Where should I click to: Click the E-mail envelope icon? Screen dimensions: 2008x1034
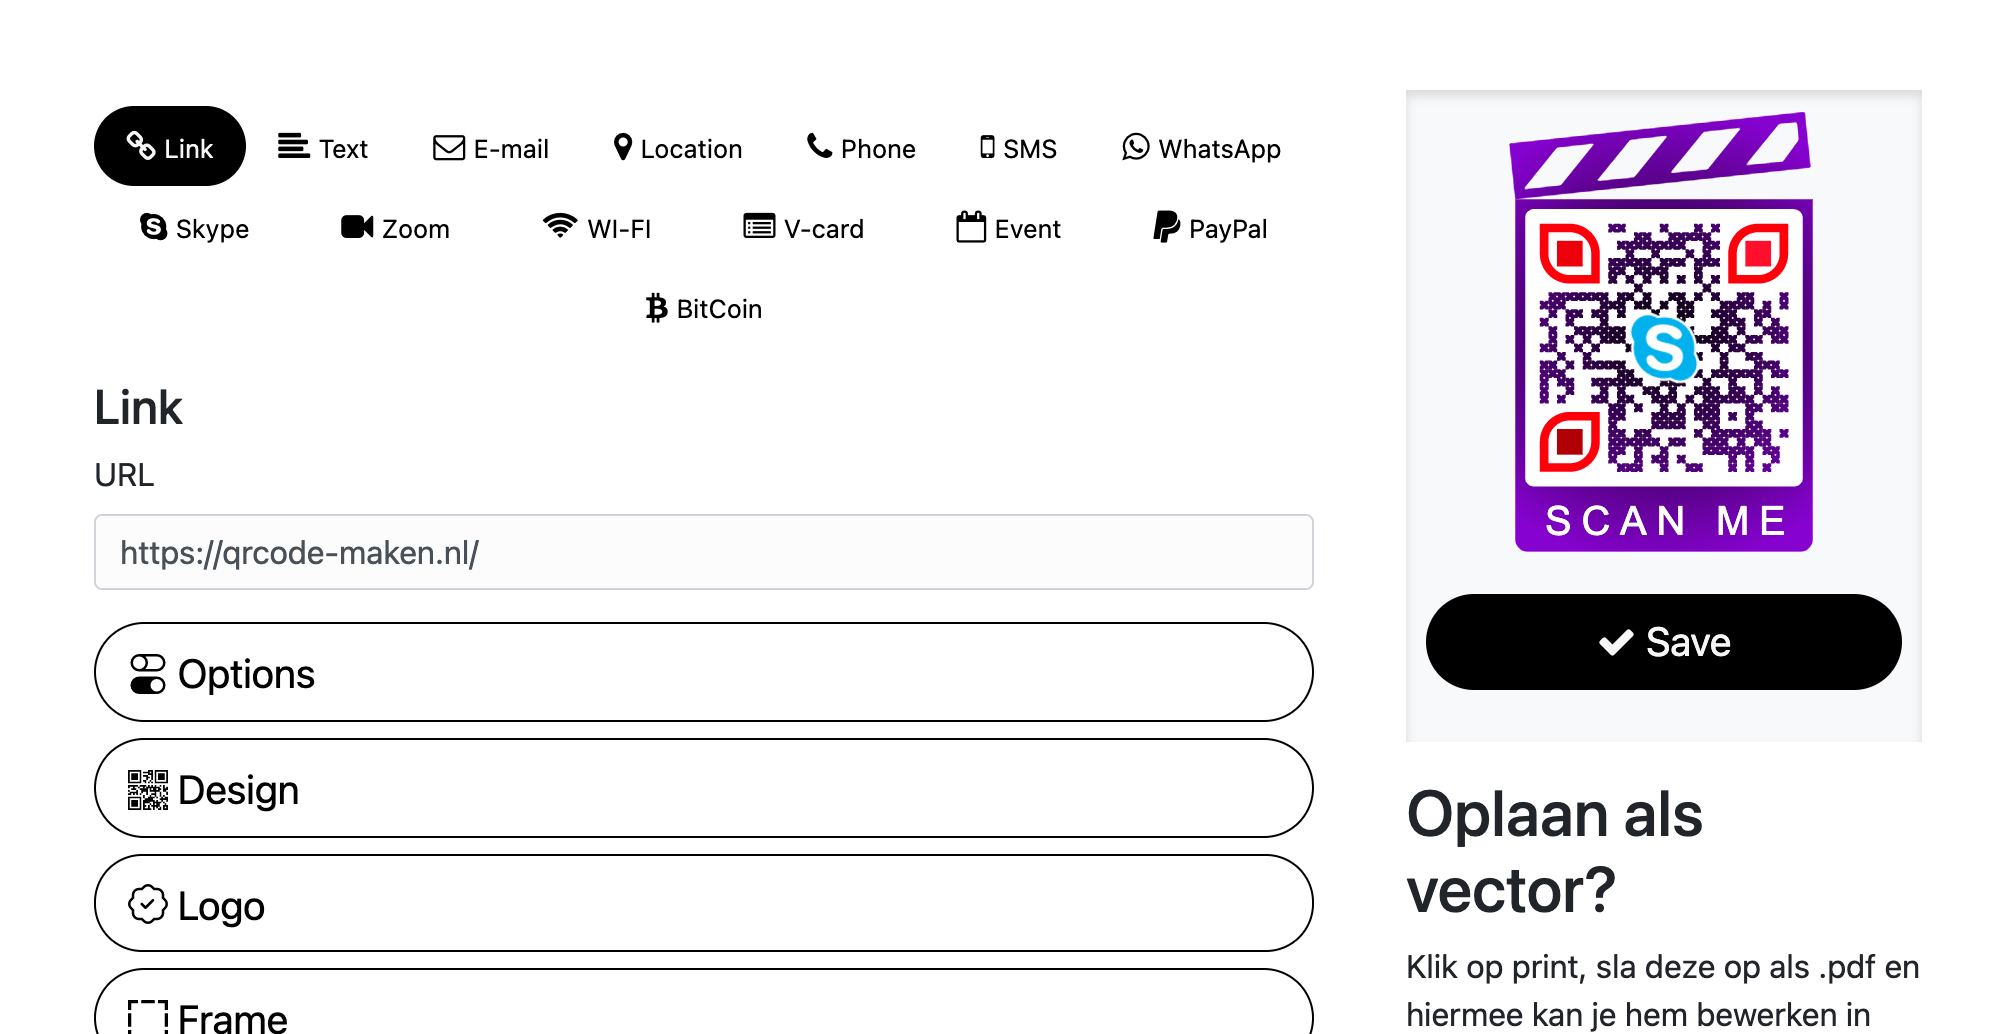coord(449,148)
